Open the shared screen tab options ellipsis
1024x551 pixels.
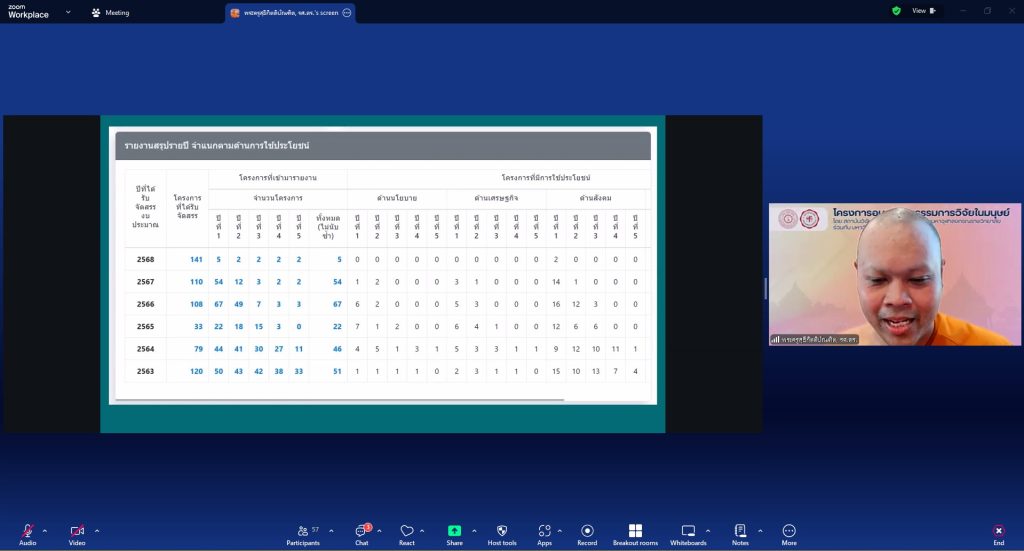point(347,13)
